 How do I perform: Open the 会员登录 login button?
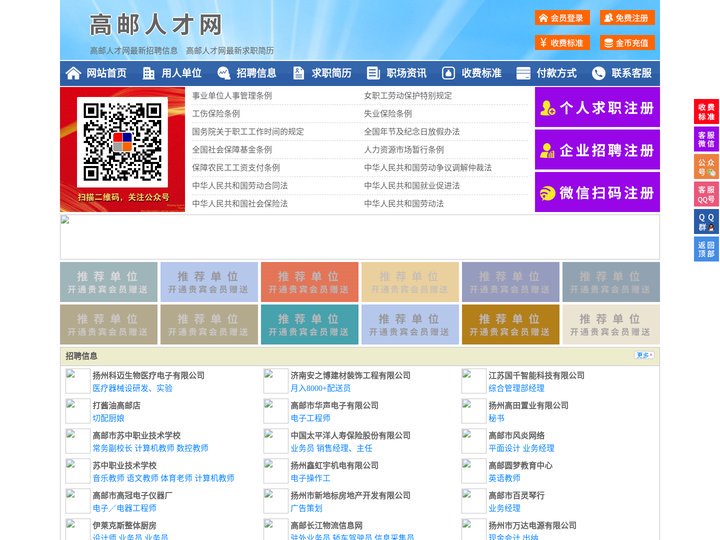[x=562, y=18]
